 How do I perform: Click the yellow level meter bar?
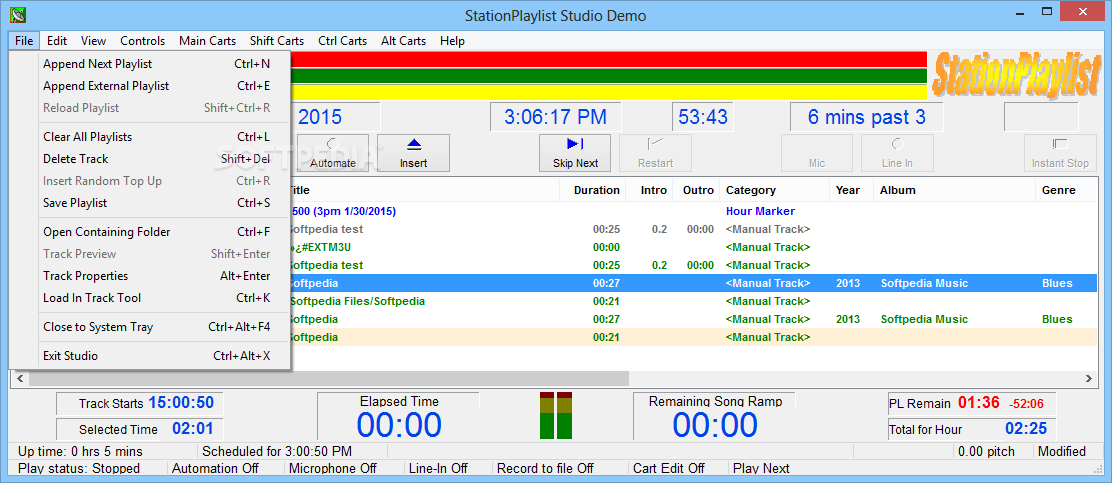[608, 92]
